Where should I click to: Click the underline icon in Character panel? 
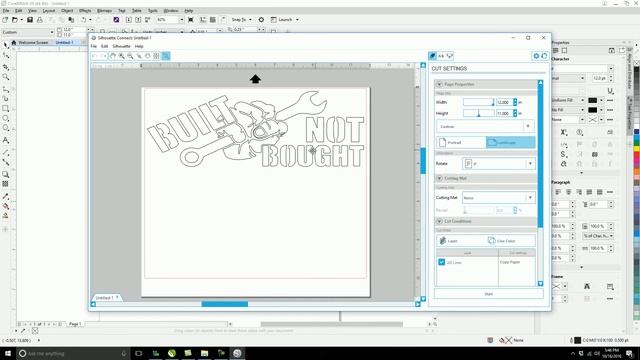pos(610,91)
